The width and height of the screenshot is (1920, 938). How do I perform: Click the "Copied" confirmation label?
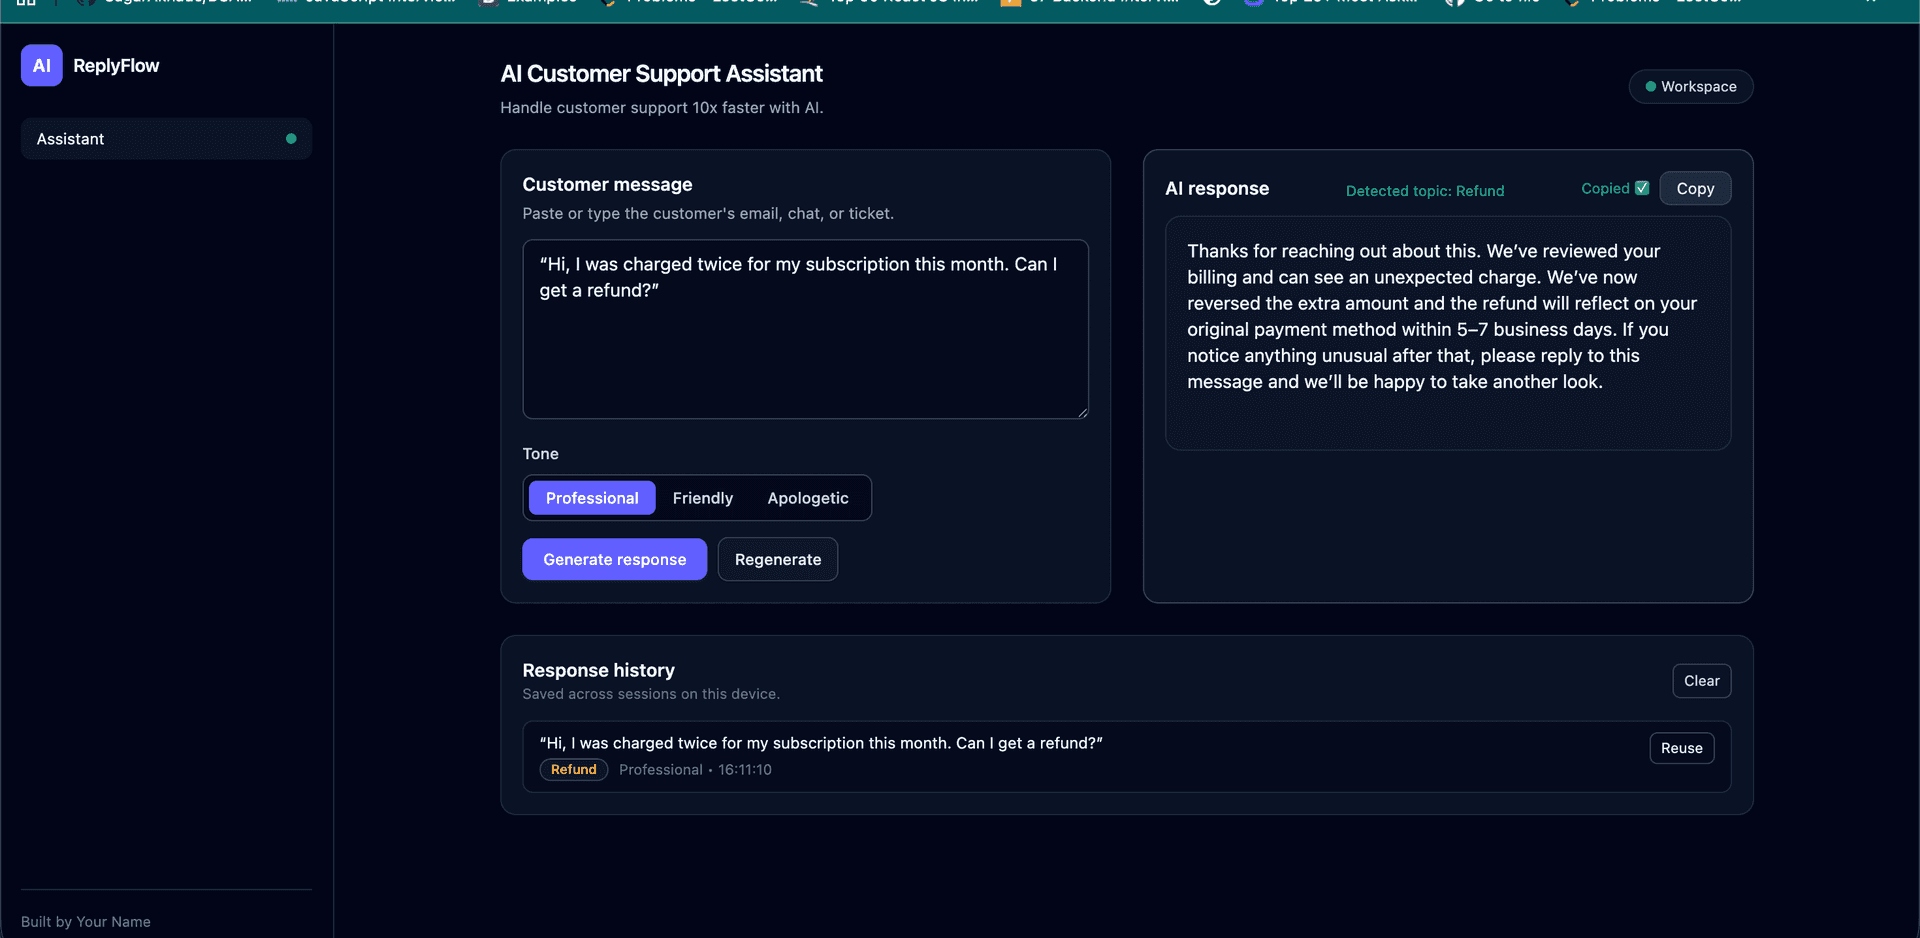click(1605, 188)
